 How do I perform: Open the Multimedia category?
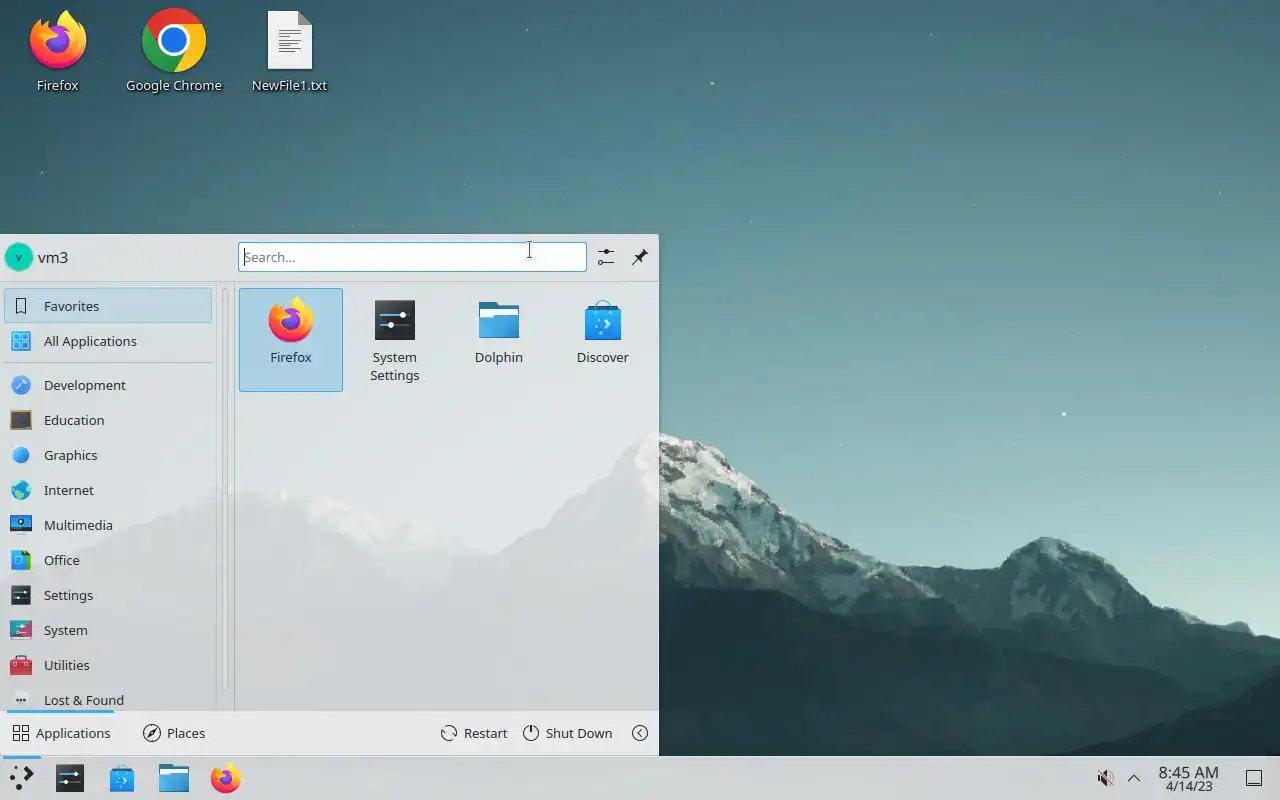tap(108, 525)
